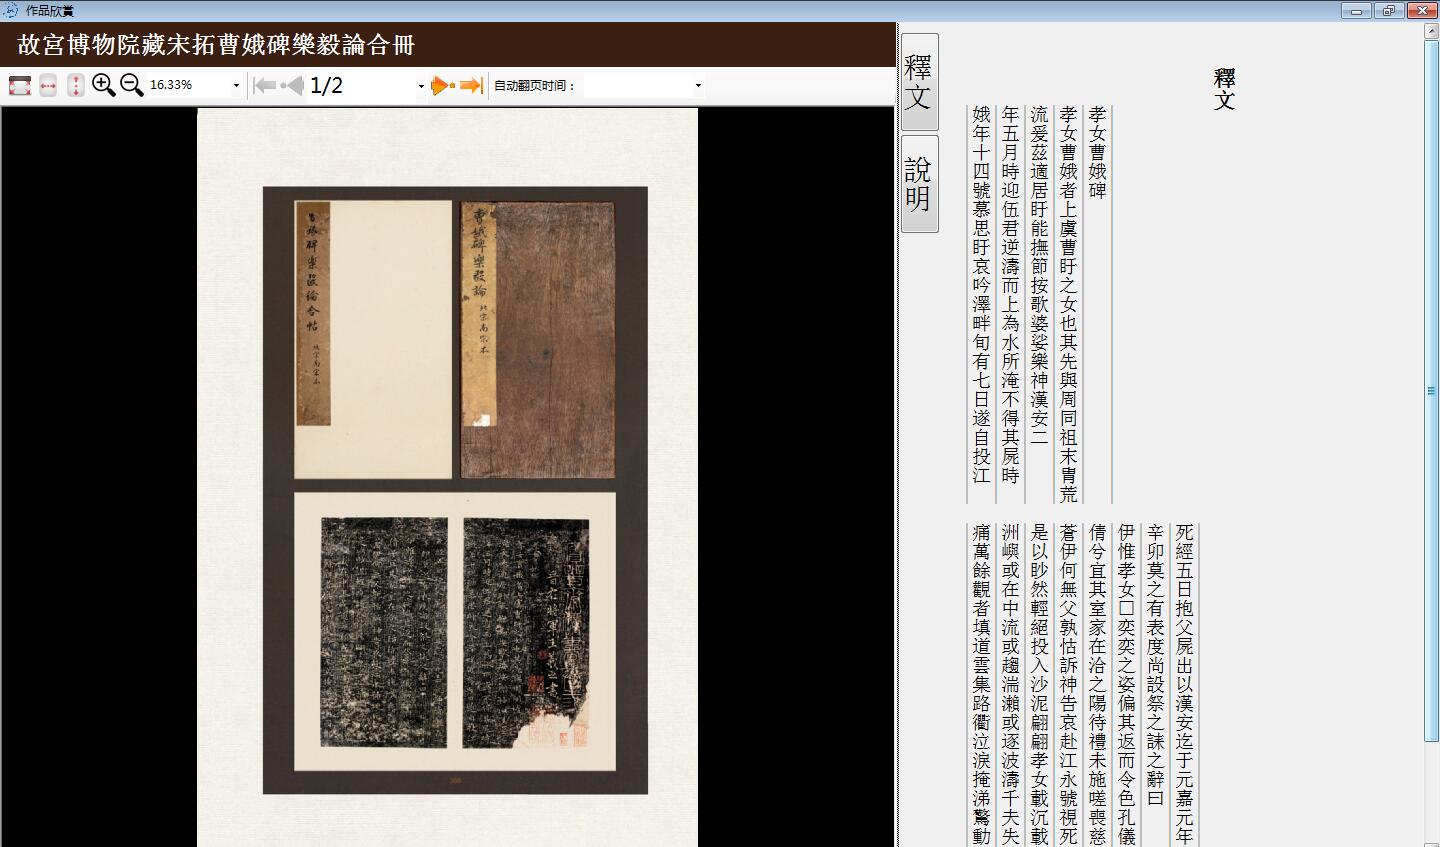Click the transcript line starting 辛卯莫之有表
Image resolution: width=1440 pixels, height=847 pixels.
click(1155, 666)
